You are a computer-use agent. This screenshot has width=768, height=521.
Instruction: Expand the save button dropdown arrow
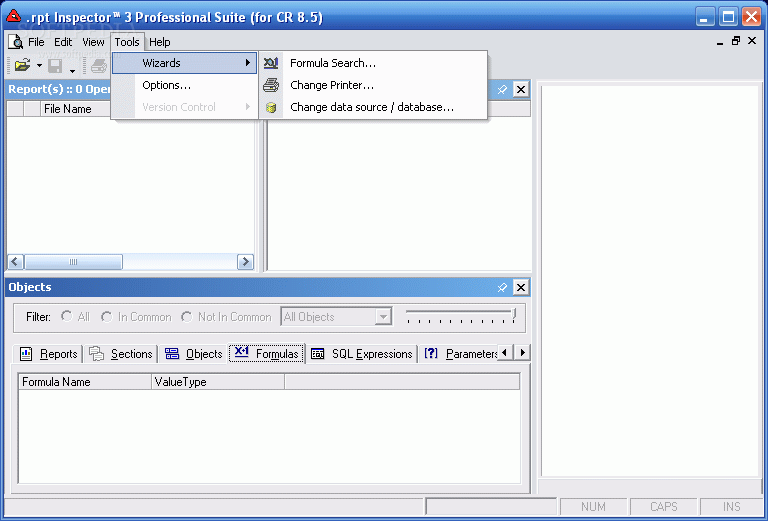coord(72,71)
